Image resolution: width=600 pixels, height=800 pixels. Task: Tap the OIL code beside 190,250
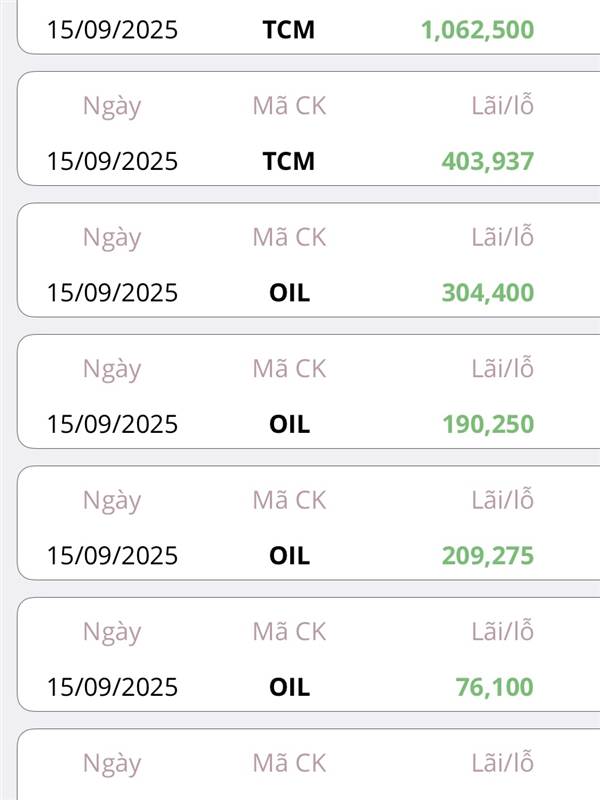289,424
